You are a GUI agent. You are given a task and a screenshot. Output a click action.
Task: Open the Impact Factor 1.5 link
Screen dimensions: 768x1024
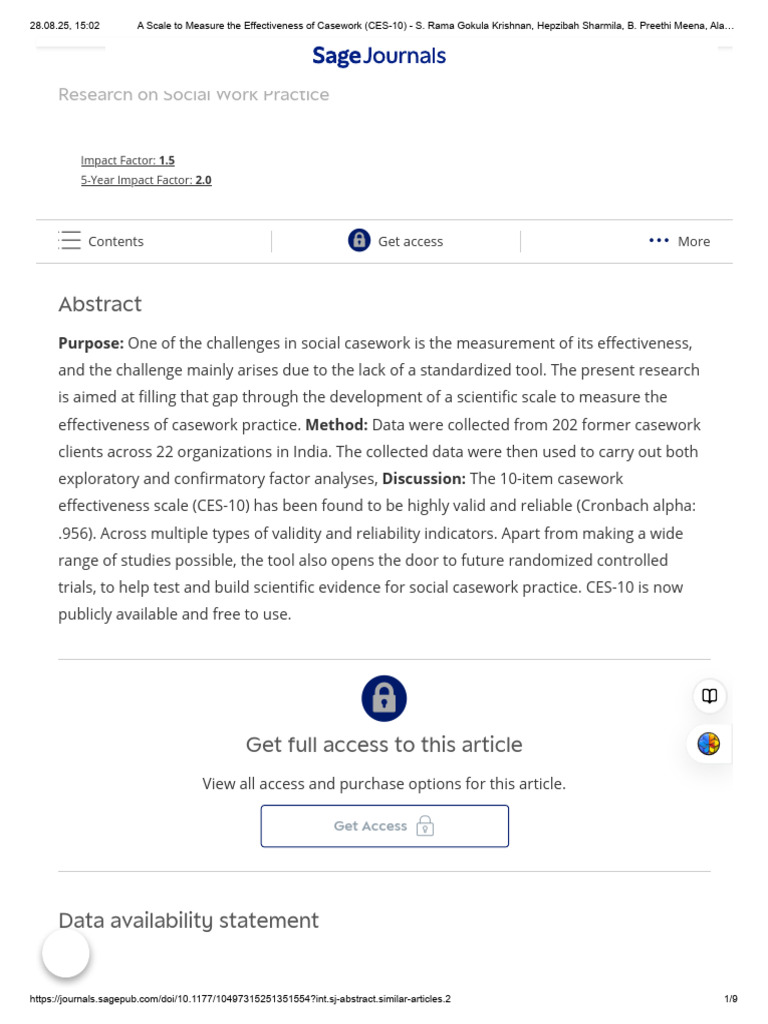pos(127,161)
